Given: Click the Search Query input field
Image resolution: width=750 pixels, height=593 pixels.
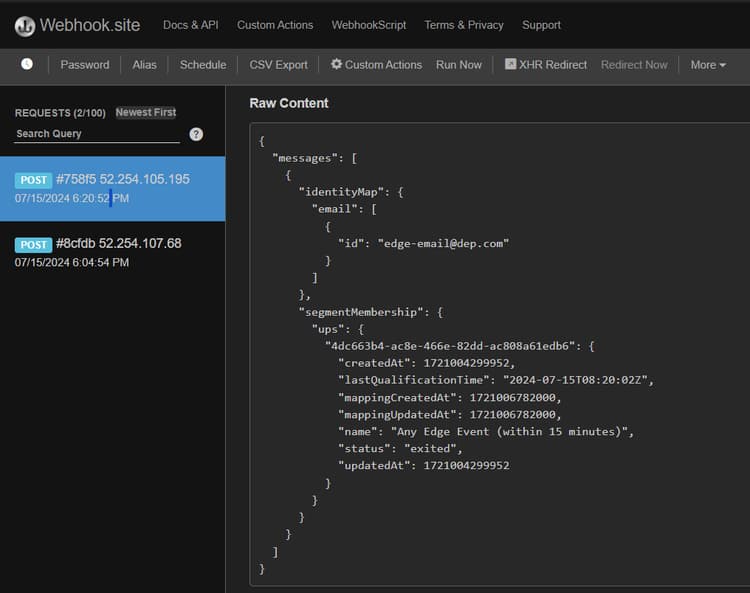Looking at the screenshot, I should click(x=97, y=134).
